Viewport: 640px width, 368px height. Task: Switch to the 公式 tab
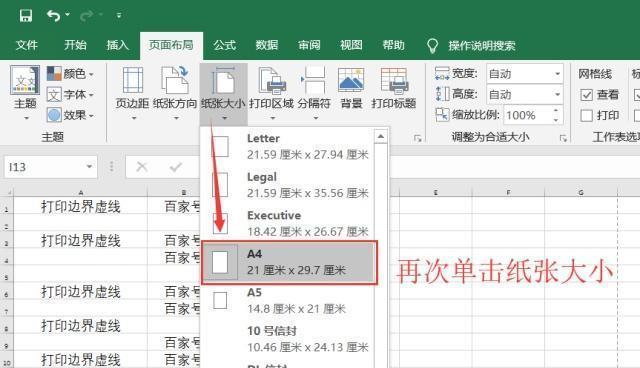(x=225, y=45)
